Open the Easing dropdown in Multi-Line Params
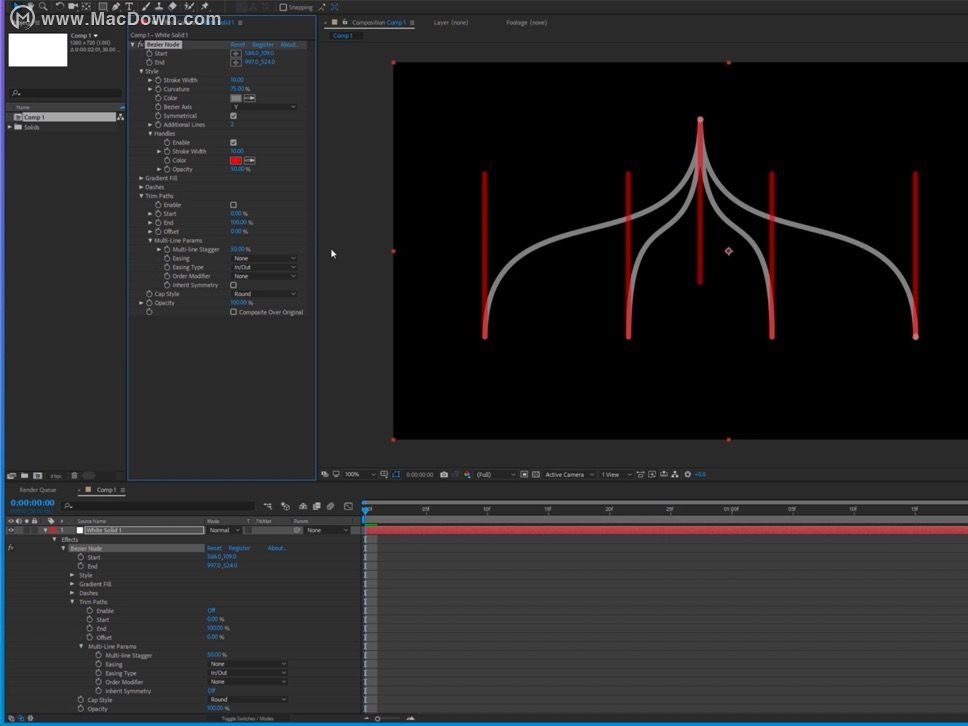968x726 pixels. [x=263, y=258]
